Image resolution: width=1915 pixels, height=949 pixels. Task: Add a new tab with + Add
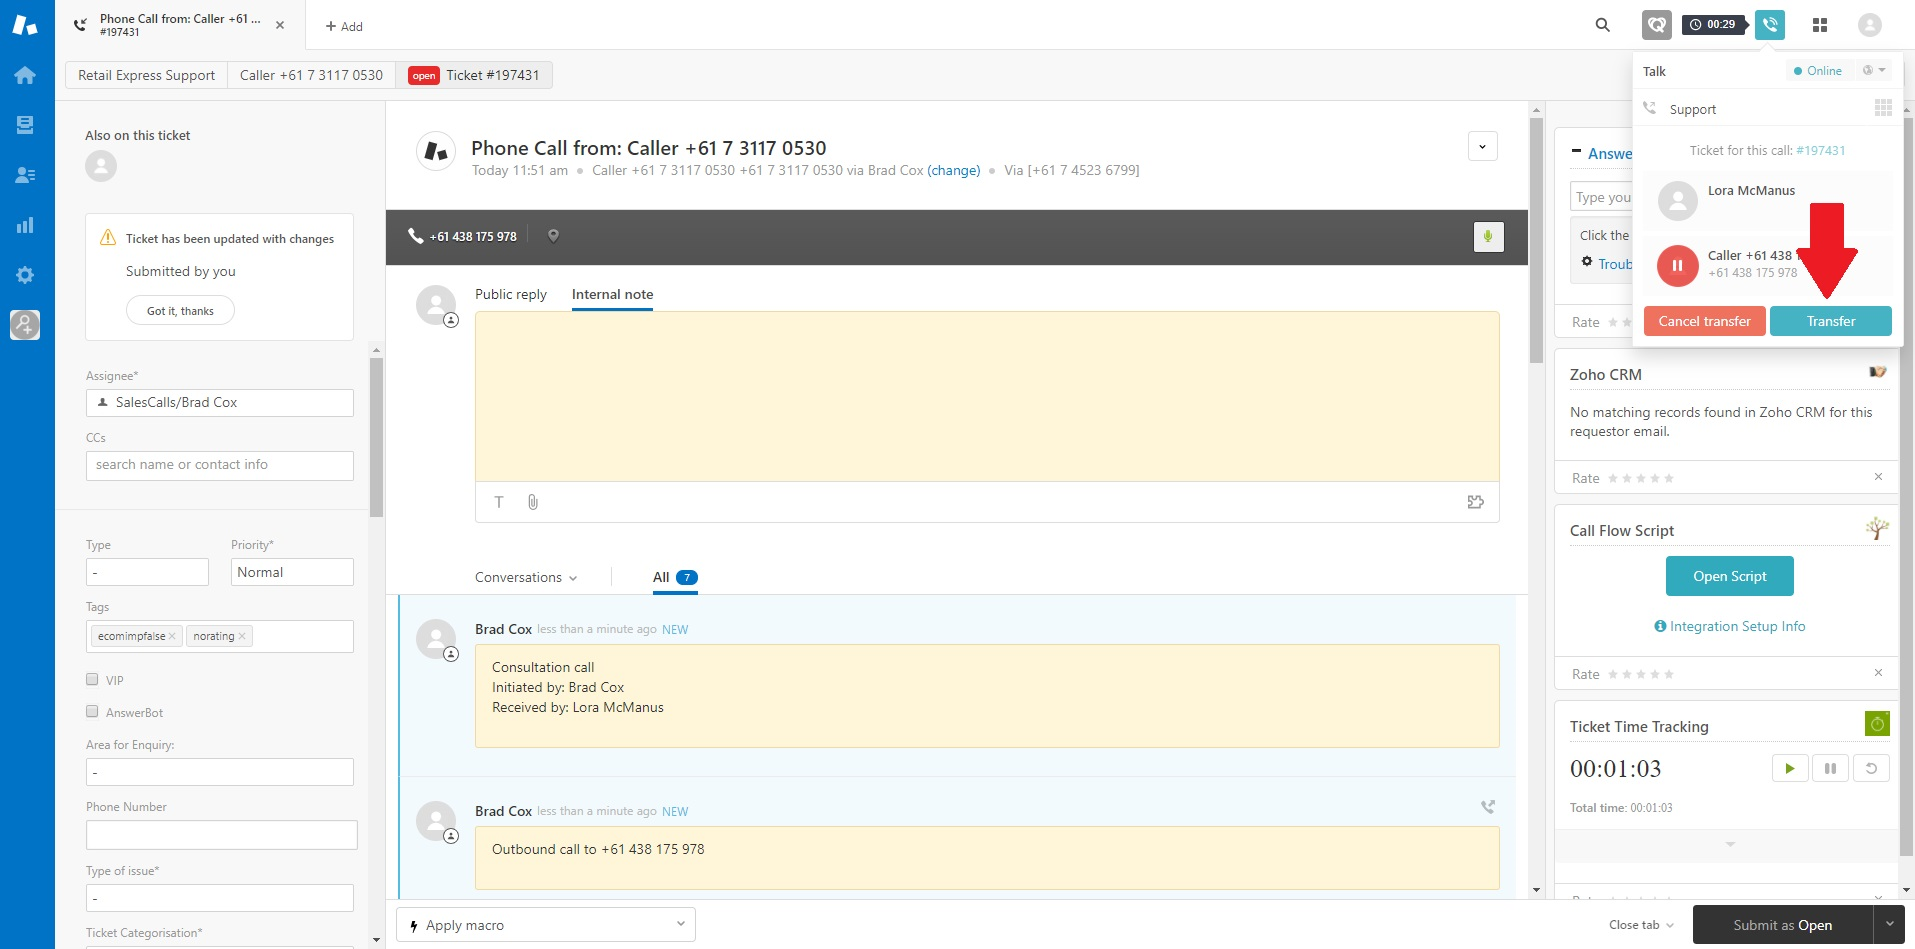[344, 27]
